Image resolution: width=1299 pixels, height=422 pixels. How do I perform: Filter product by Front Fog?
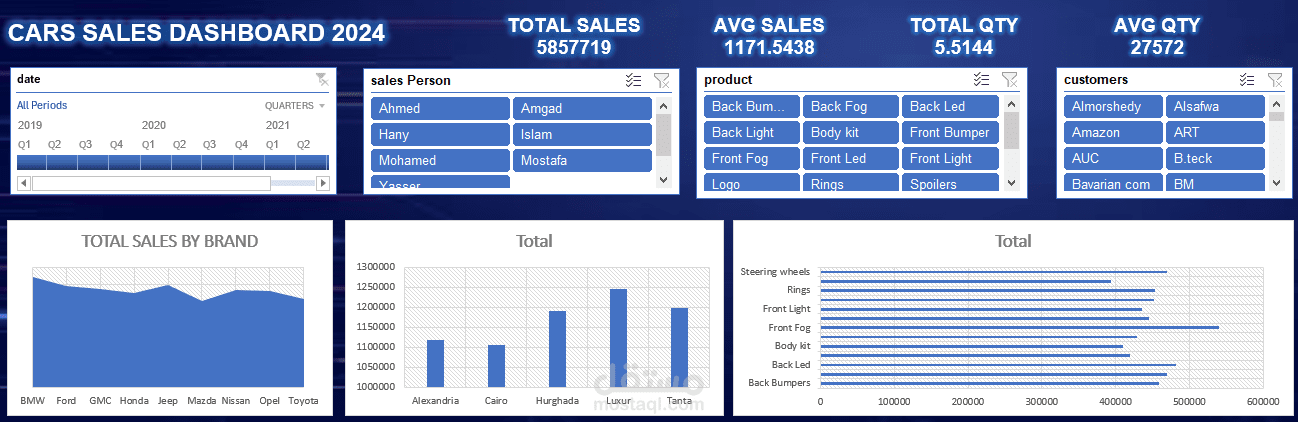(x=752, y=158)
